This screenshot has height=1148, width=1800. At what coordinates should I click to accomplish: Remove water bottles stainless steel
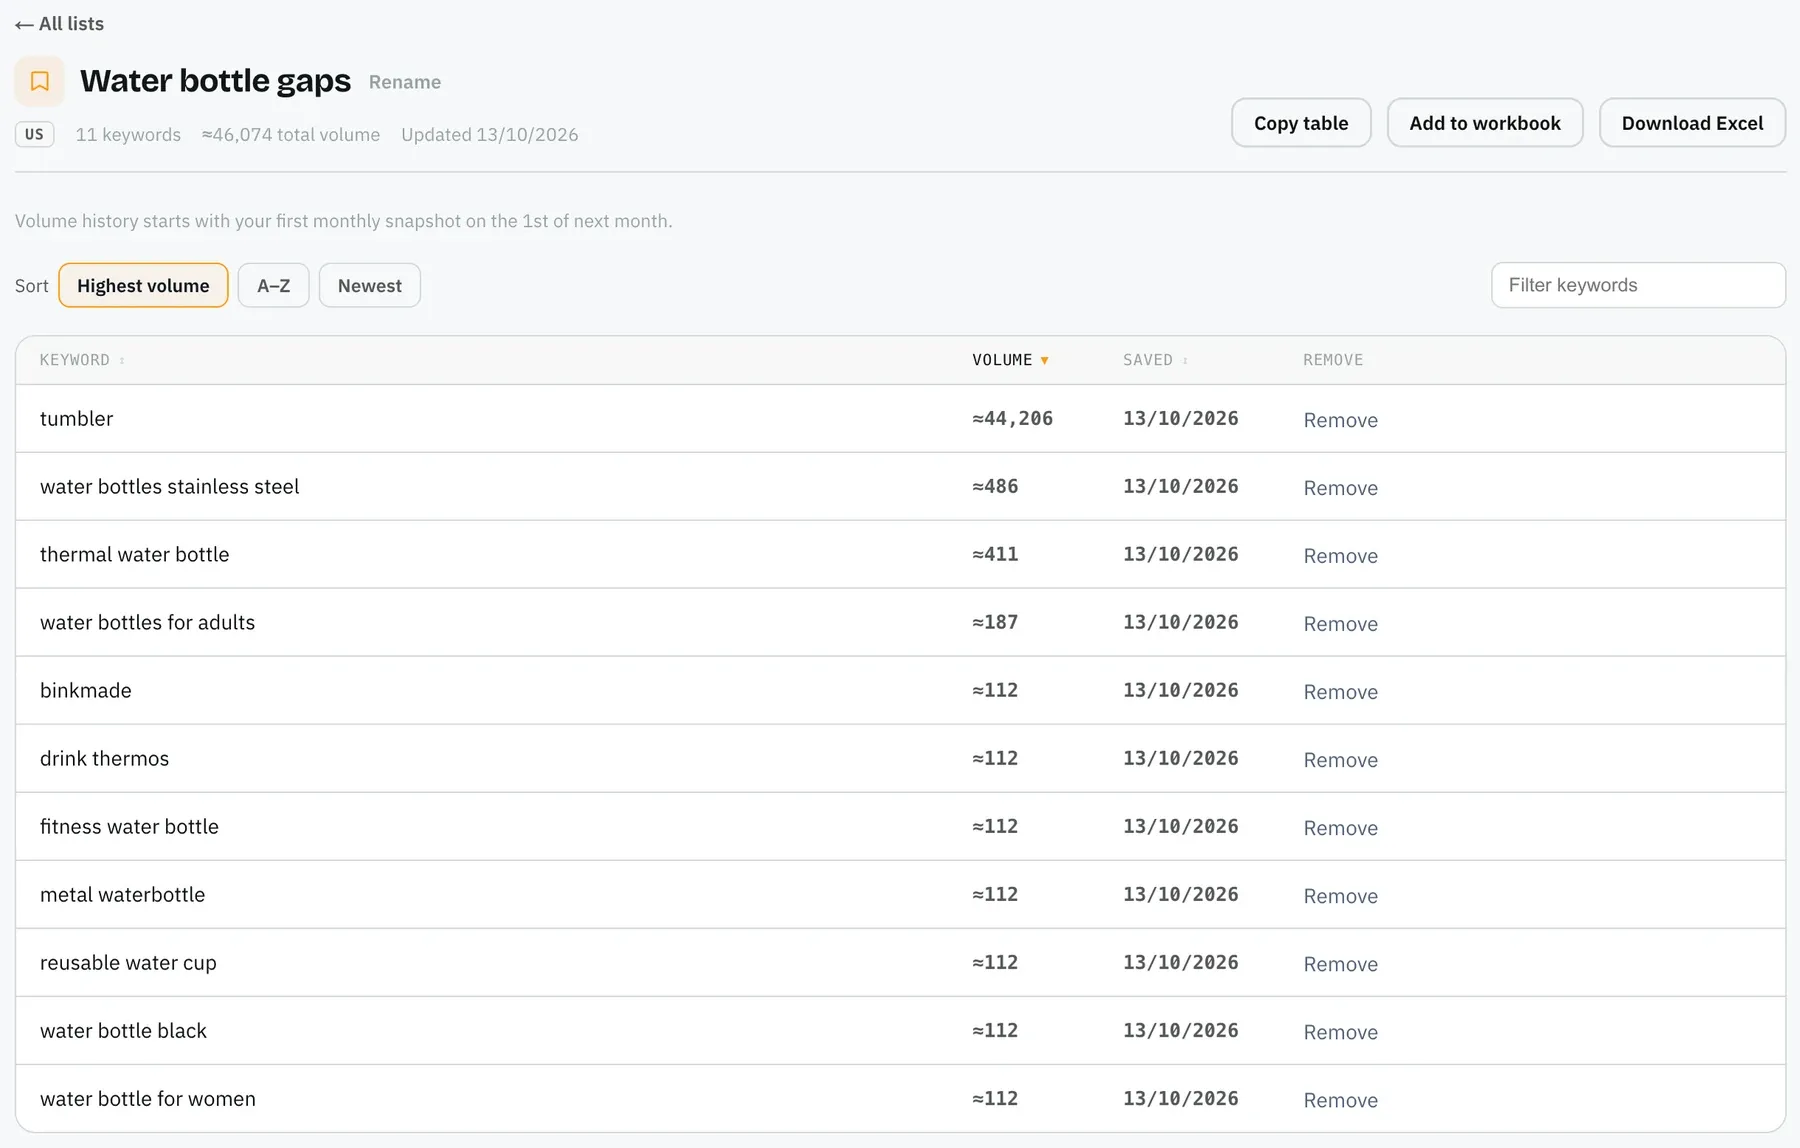(1340, 488)
